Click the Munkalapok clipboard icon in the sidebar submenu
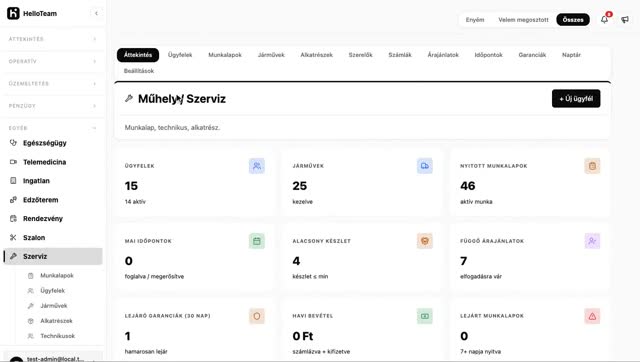This screenshot has height=362, width=640. tap(31, 276)
